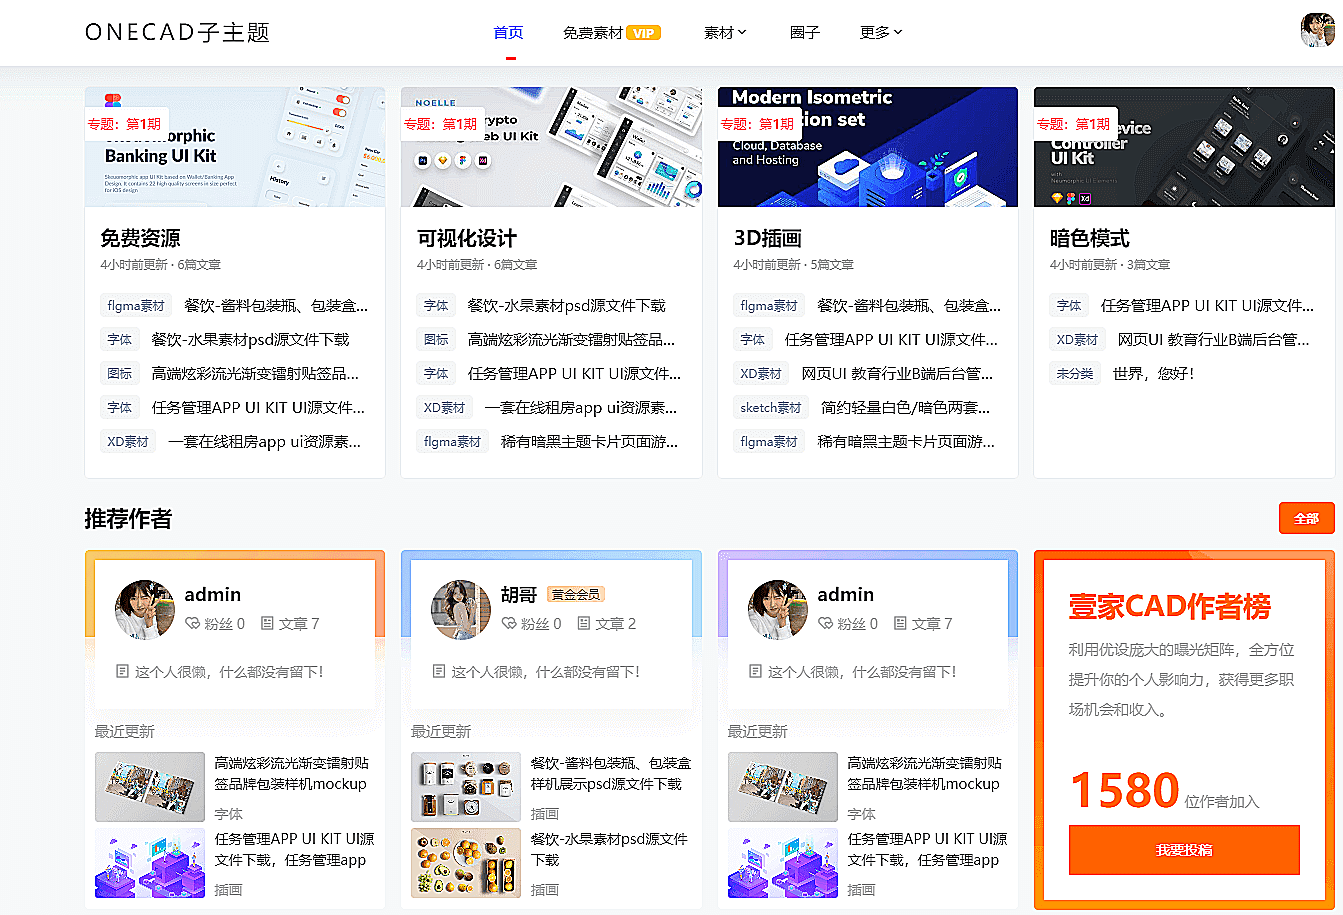Image resolution: width=1343 pixels, height=915 pixels.
Task: Open 世界，您好！ article
Action: point(1153,374)
